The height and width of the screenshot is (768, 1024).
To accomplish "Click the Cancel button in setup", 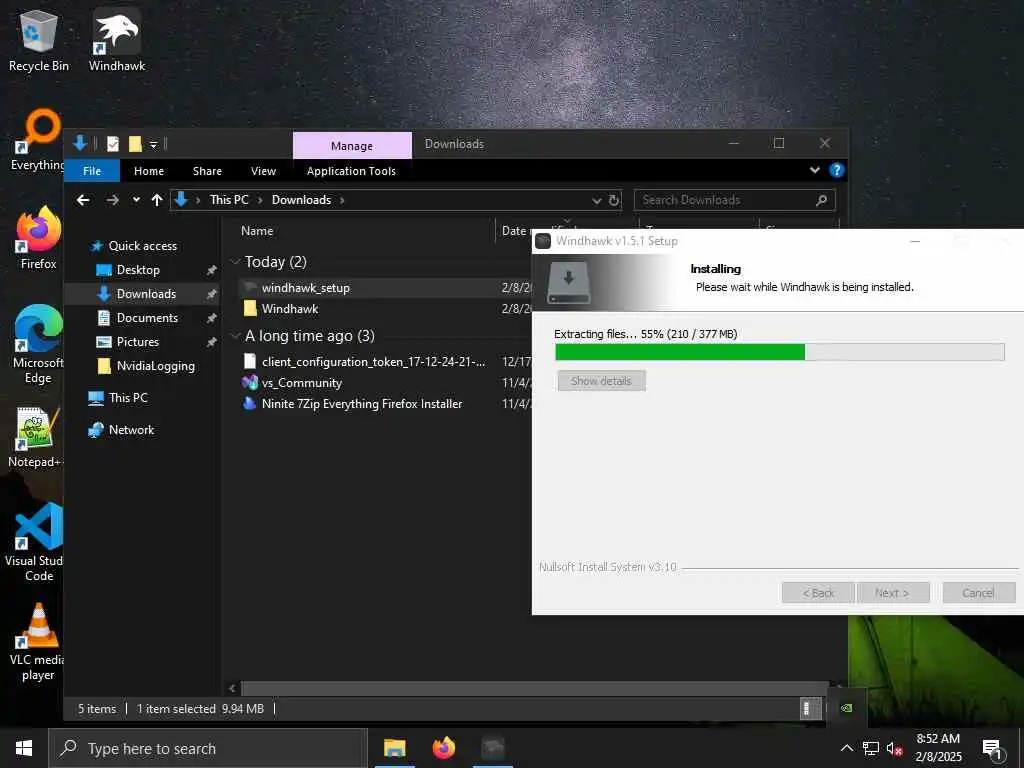I will click(x=978, y=593).
